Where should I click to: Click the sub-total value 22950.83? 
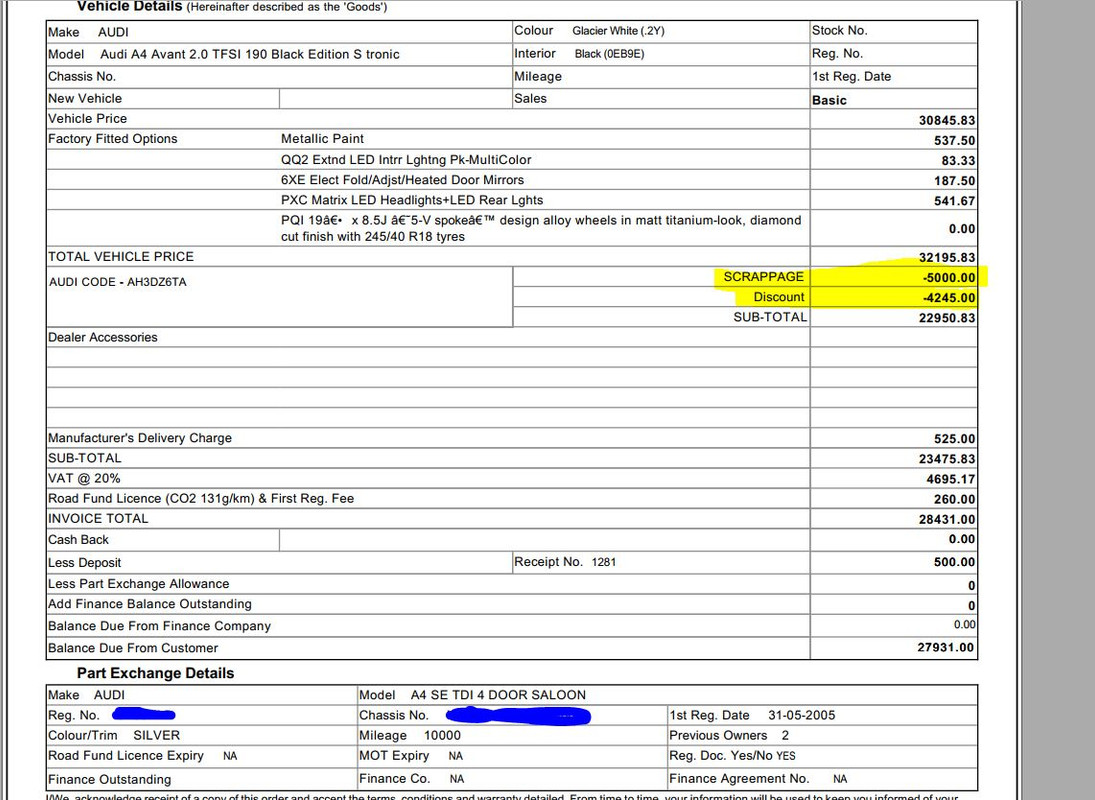click(946, 318)
